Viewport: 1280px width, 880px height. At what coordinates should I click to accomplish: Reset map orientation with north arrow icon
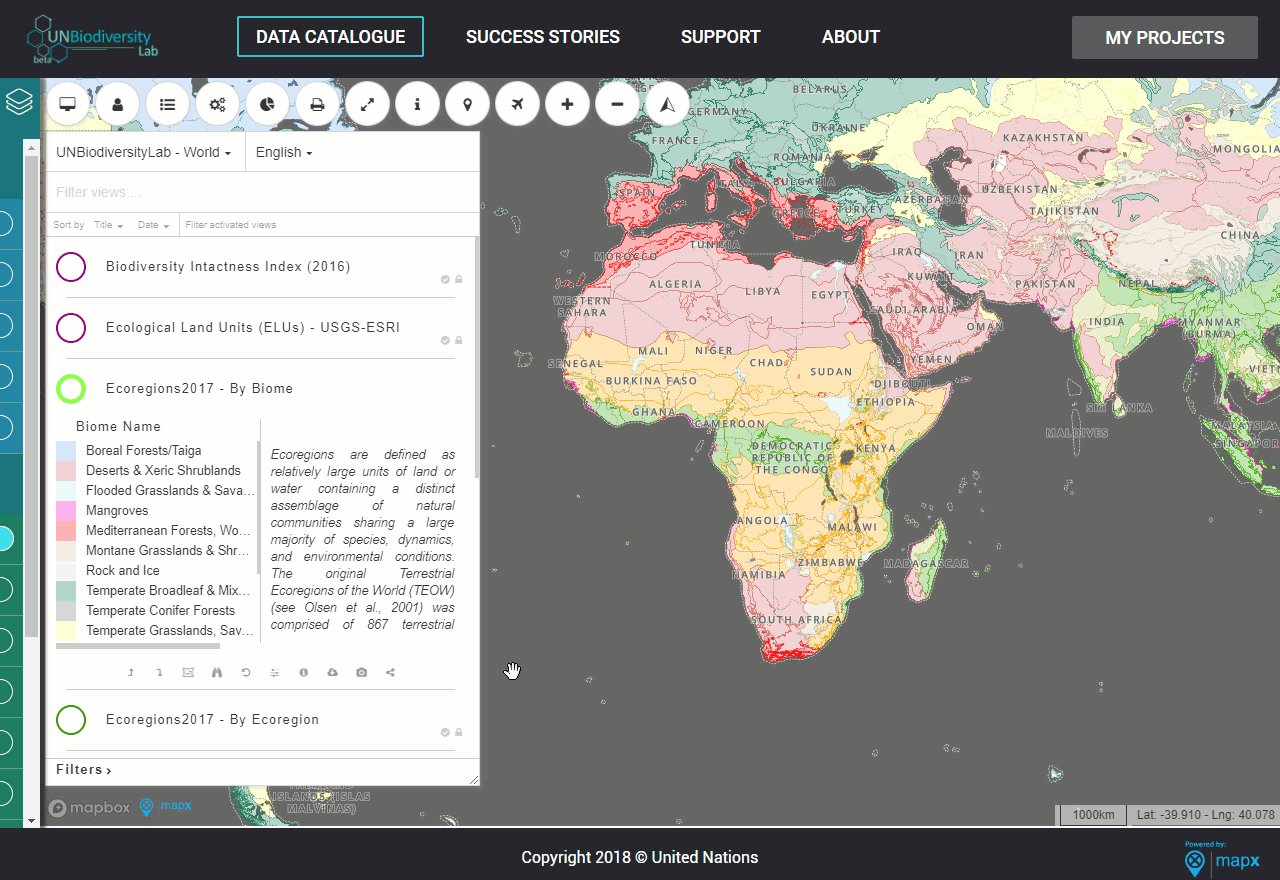coord(668,104)
